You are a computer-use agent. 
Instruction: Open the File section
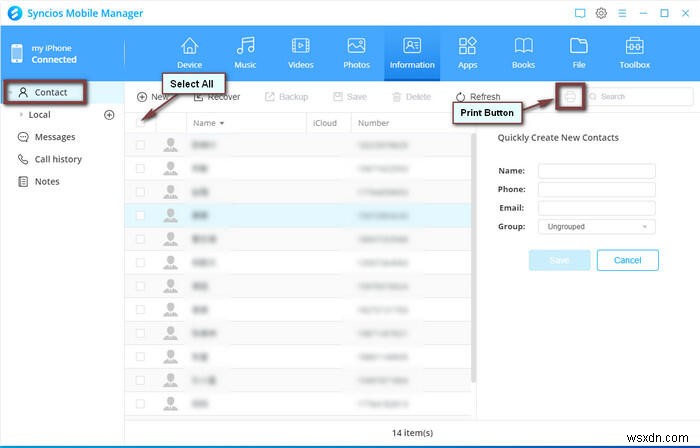point(579,53)
